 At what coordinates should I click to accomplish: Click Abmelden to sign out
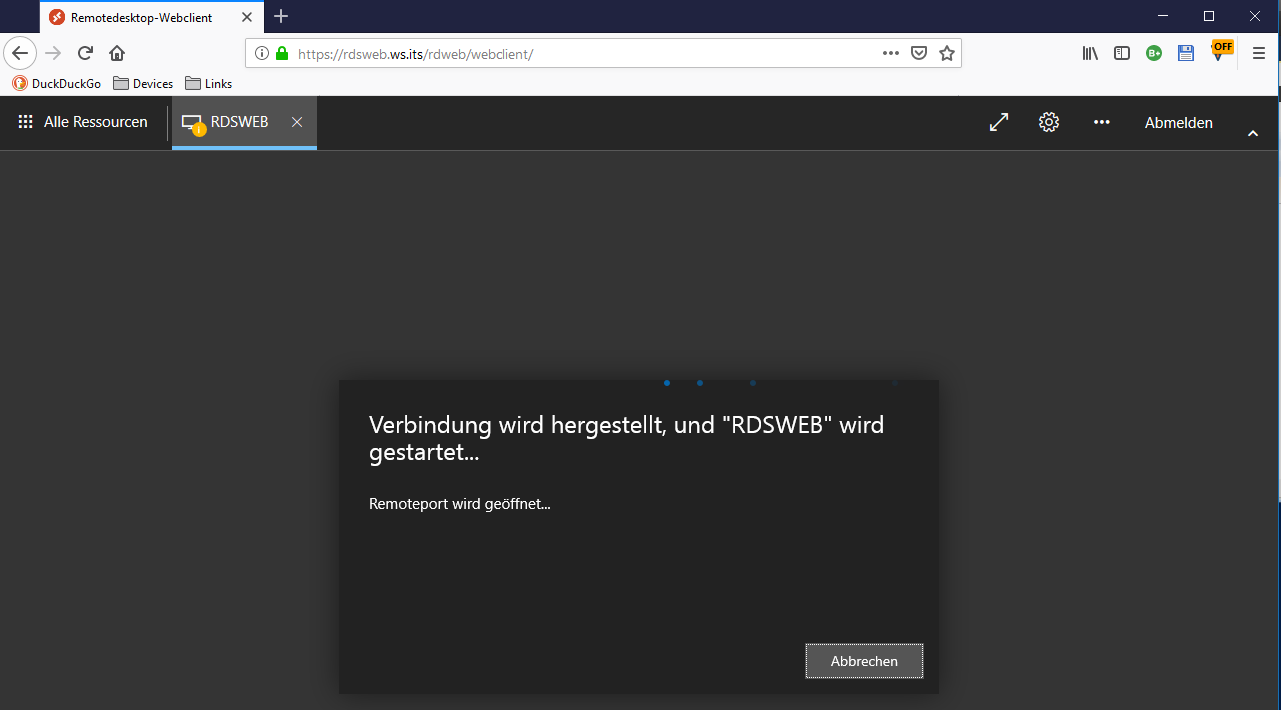click(x=1179, y=123)
